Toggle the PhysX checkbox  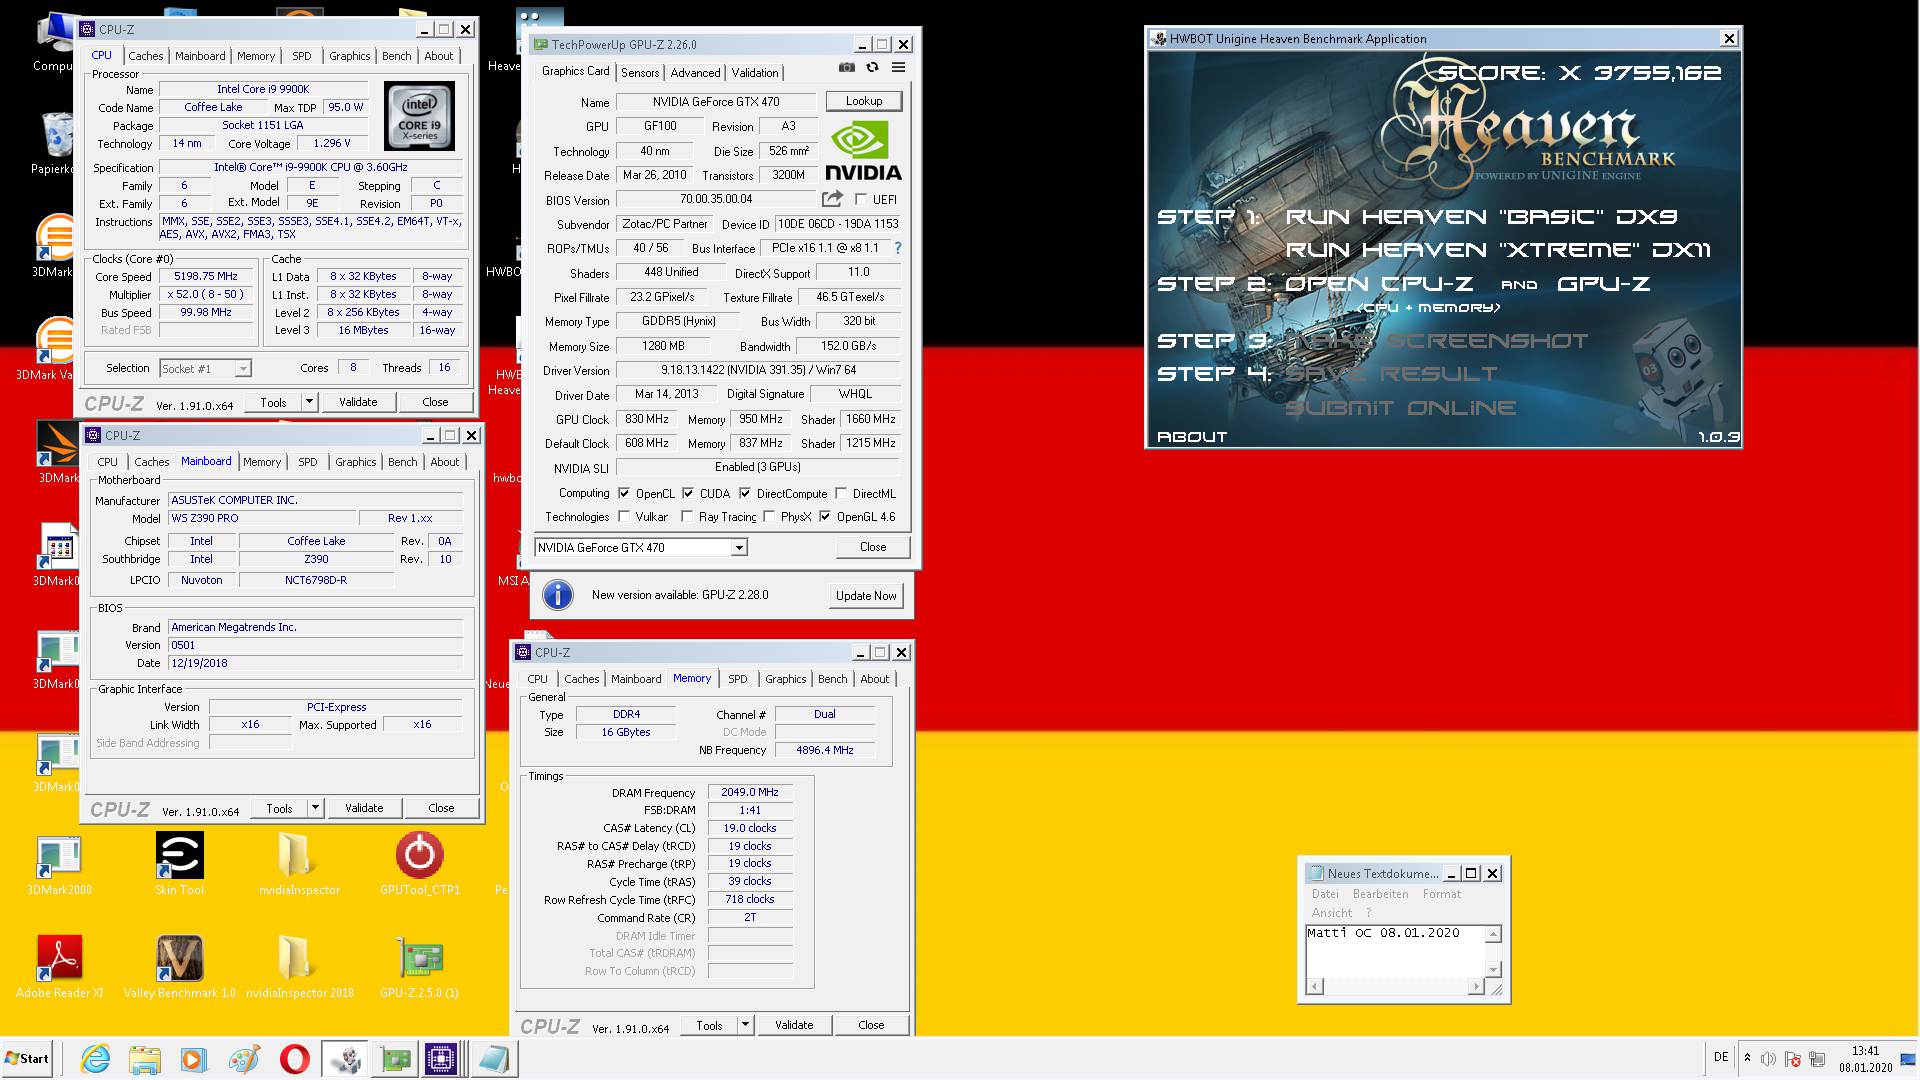pos(769,516)
